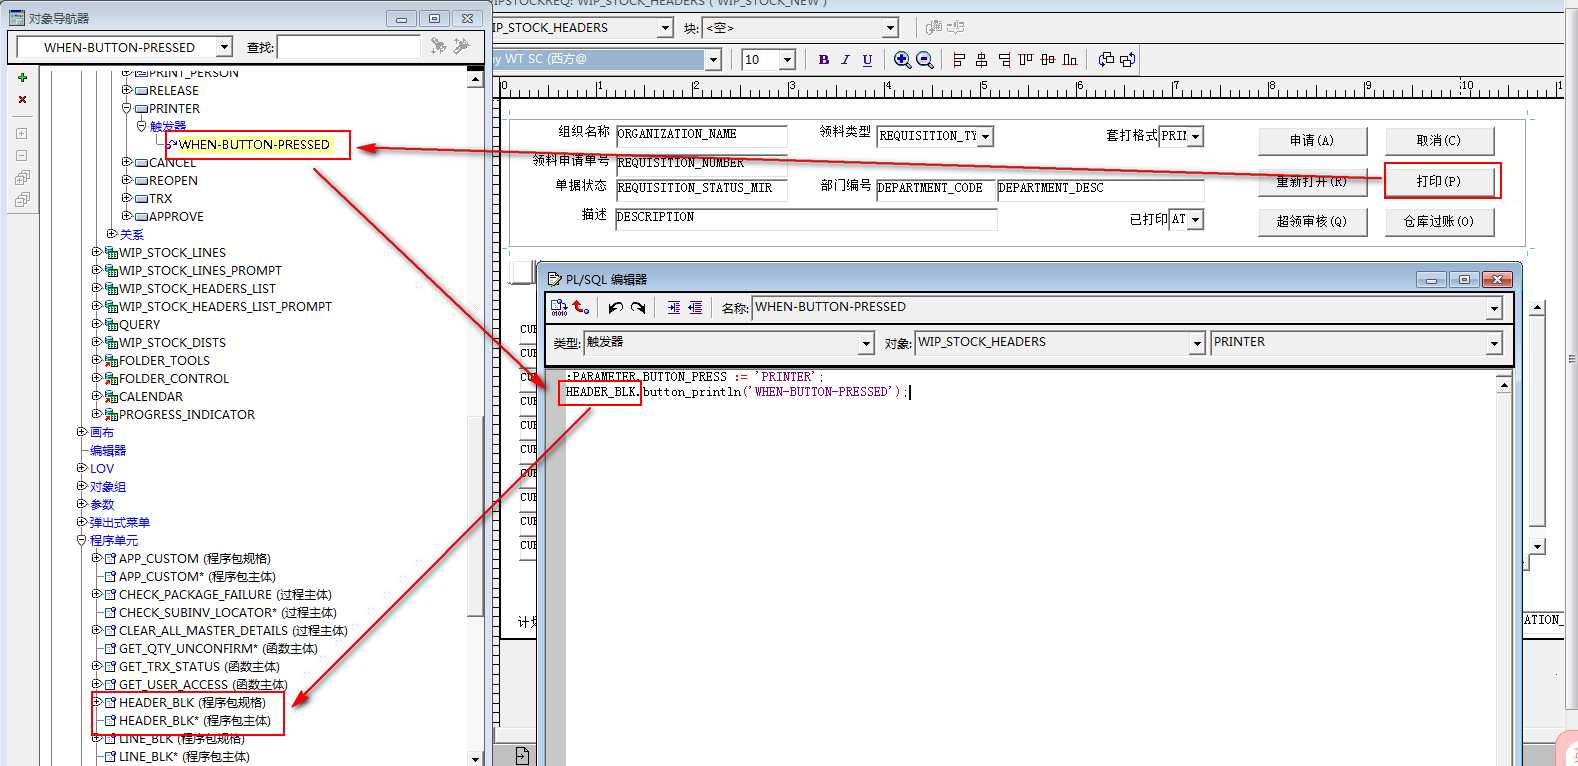Viewport: 1578px width, 766px height.
Task: Open the font name dropdown in the layout editor
Action: (x=713, y=60)
